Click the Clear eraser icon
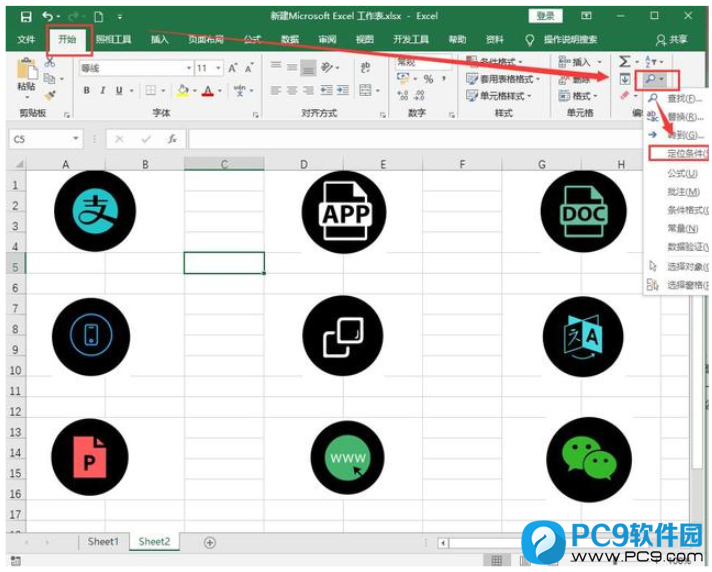Viewport: 712px width, 572px height. click(x=625, y=96)
